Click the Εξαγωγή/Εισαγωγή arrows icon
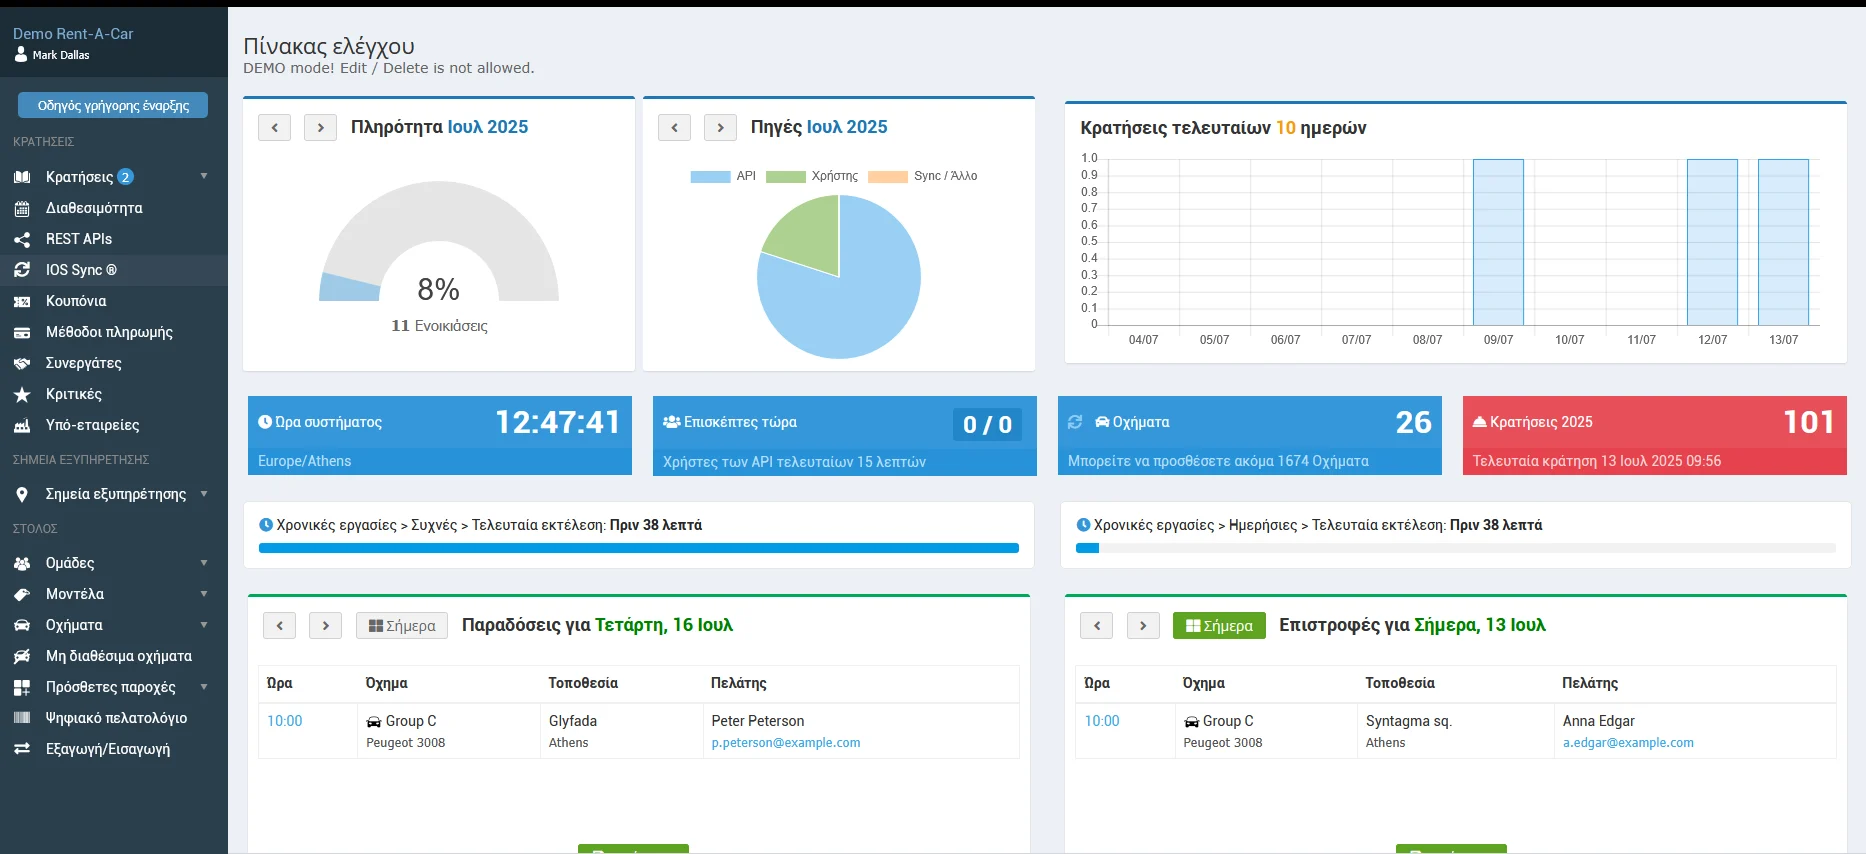 (22, 749)
